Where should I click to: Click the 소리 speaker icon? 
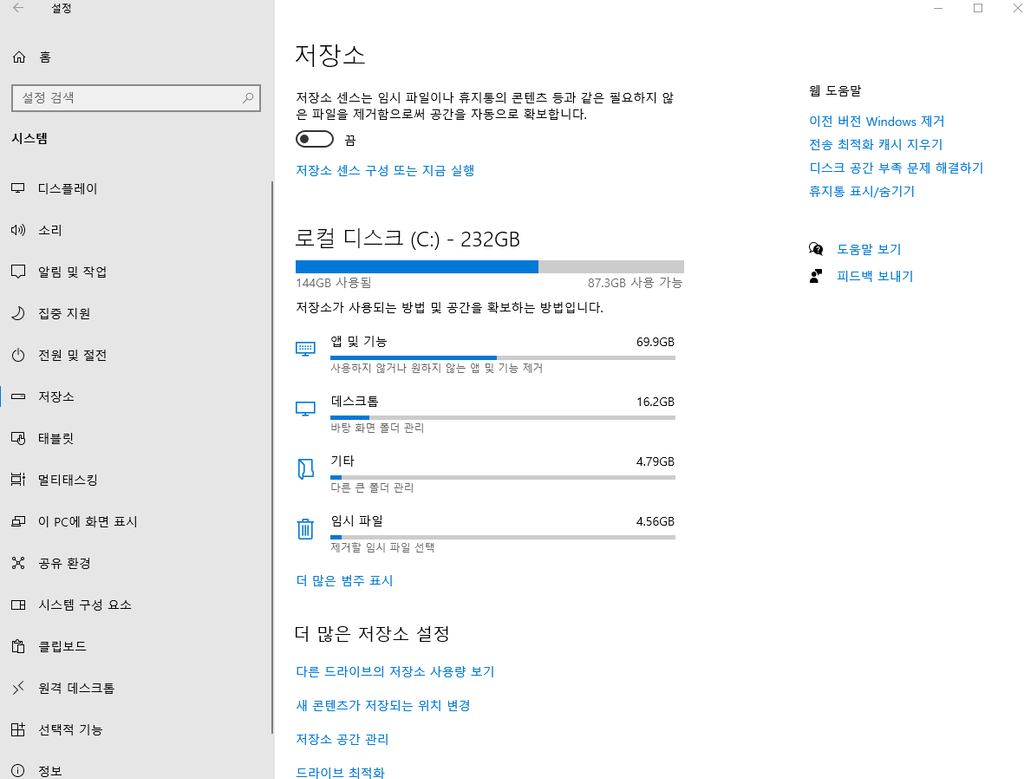(x=18, y=230)
